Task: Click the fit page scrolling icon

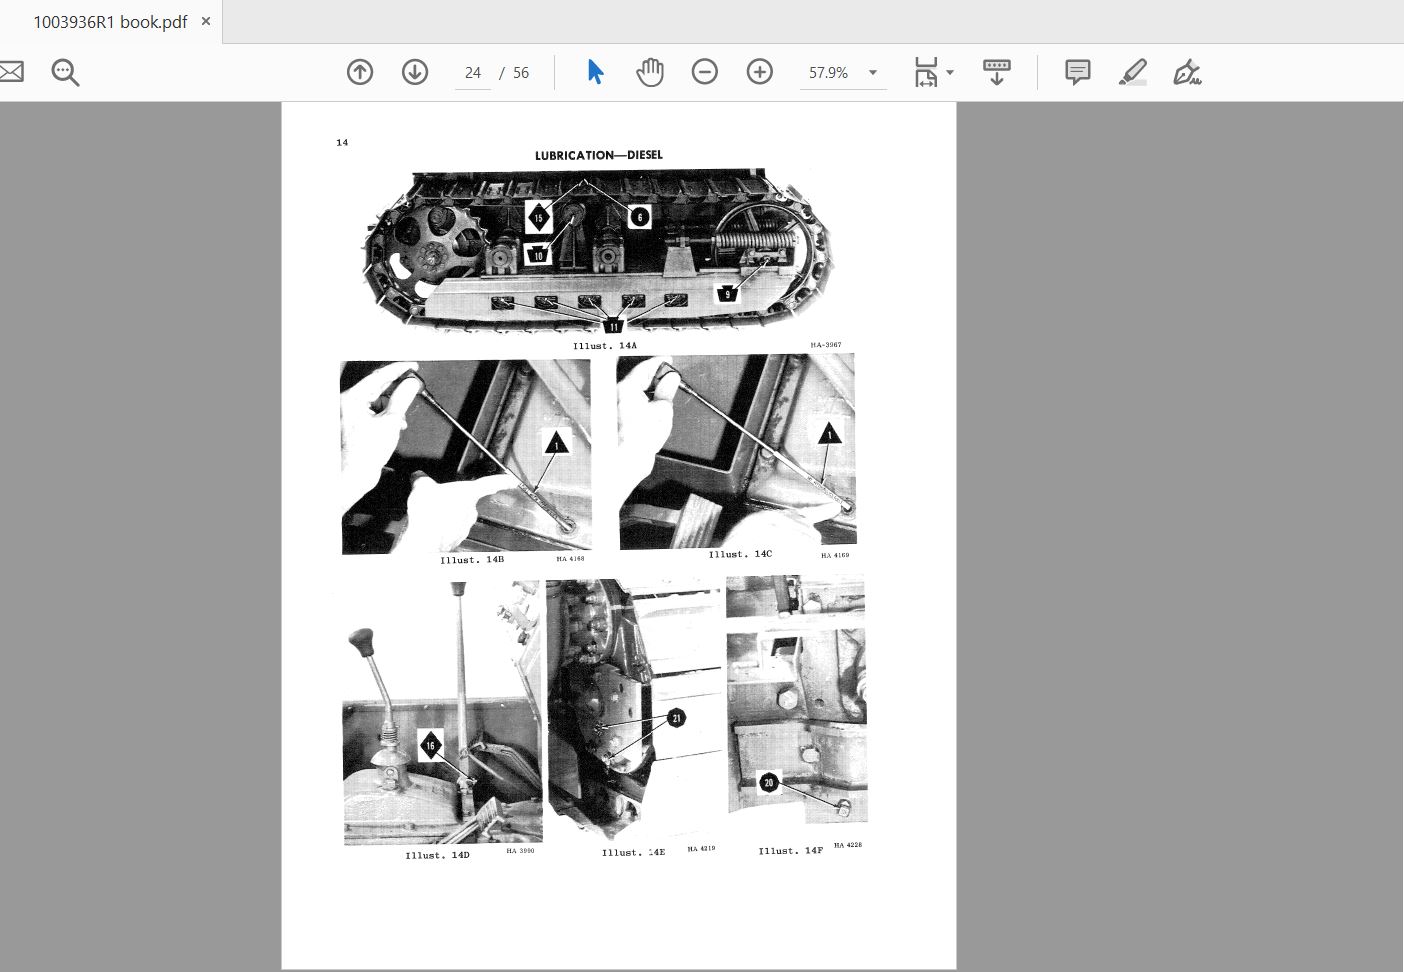Action: (x=926, y=72)
